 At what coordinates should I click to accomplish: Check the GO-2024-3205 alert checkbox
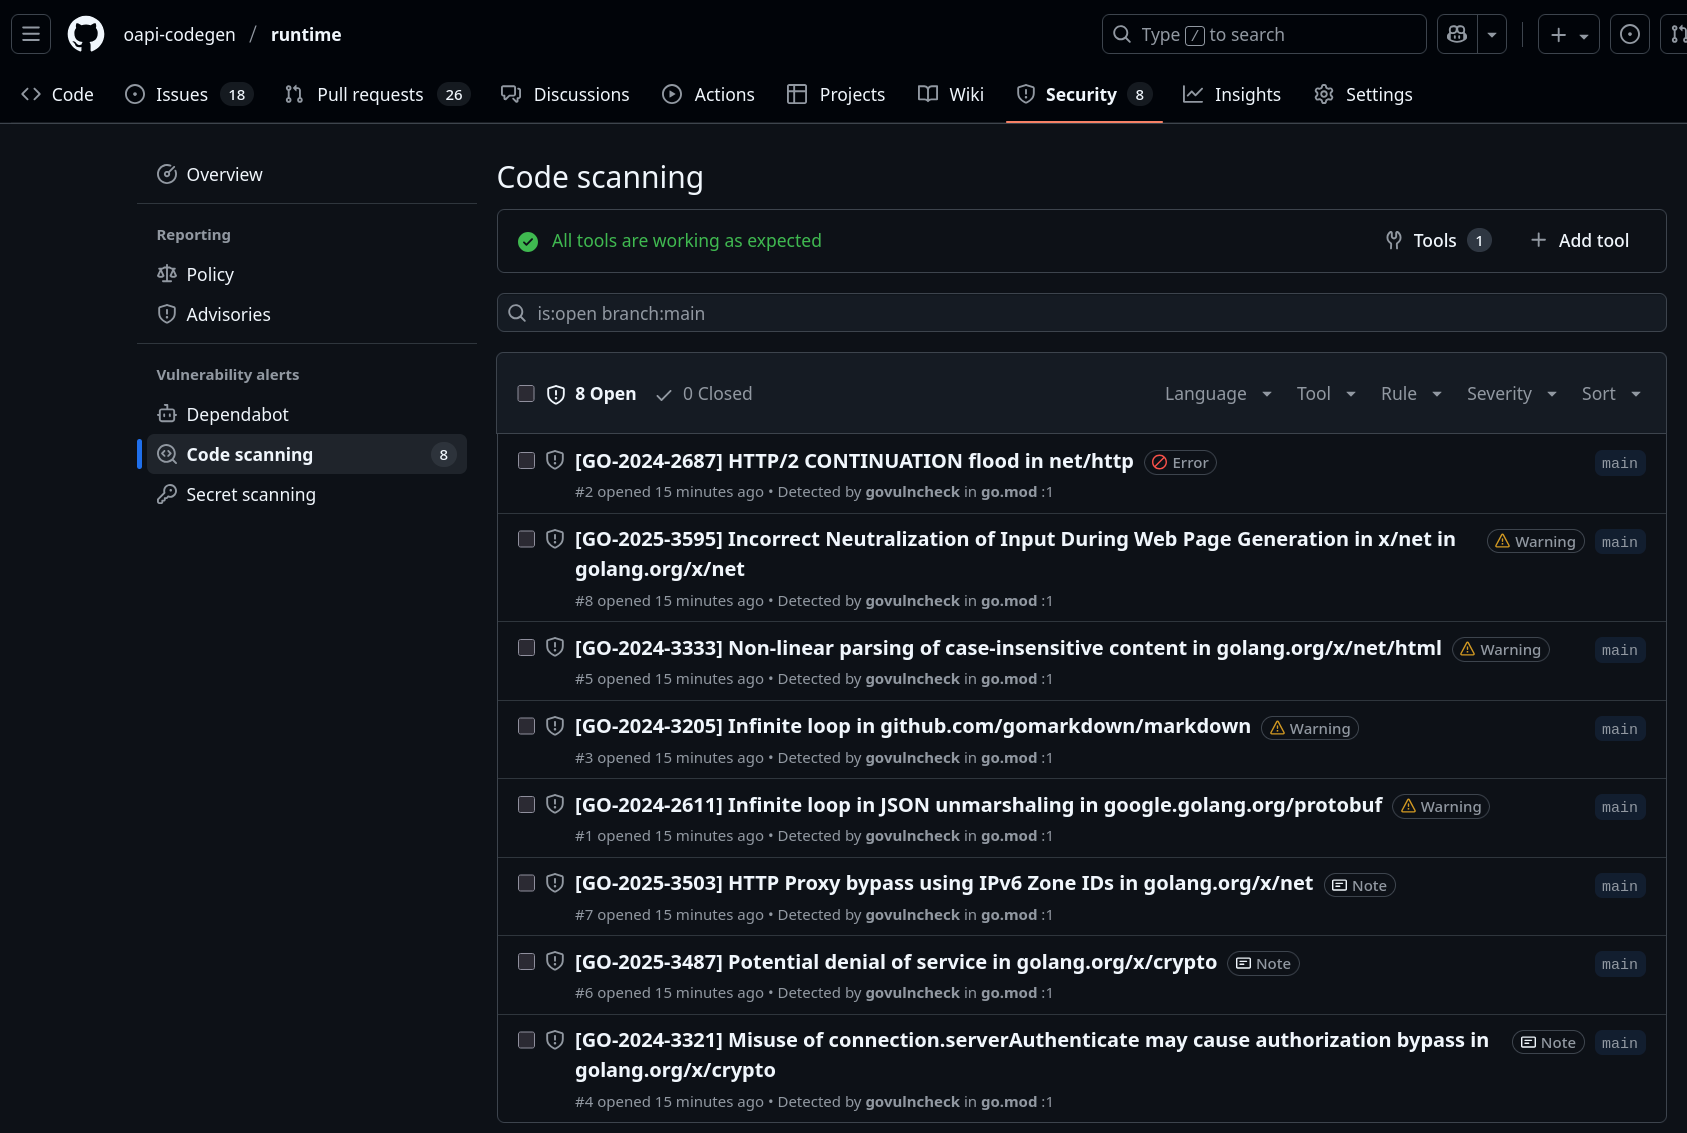point(526,726)
